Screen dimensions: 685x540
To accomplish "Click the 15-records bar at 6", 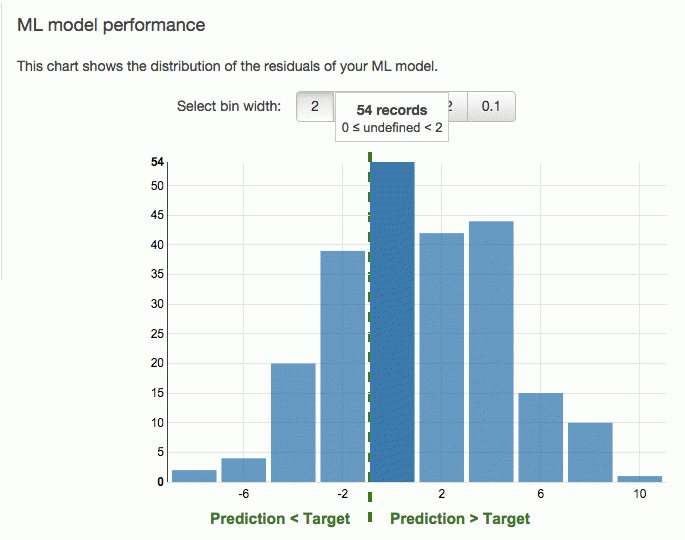I will click(x=541, y=437).
